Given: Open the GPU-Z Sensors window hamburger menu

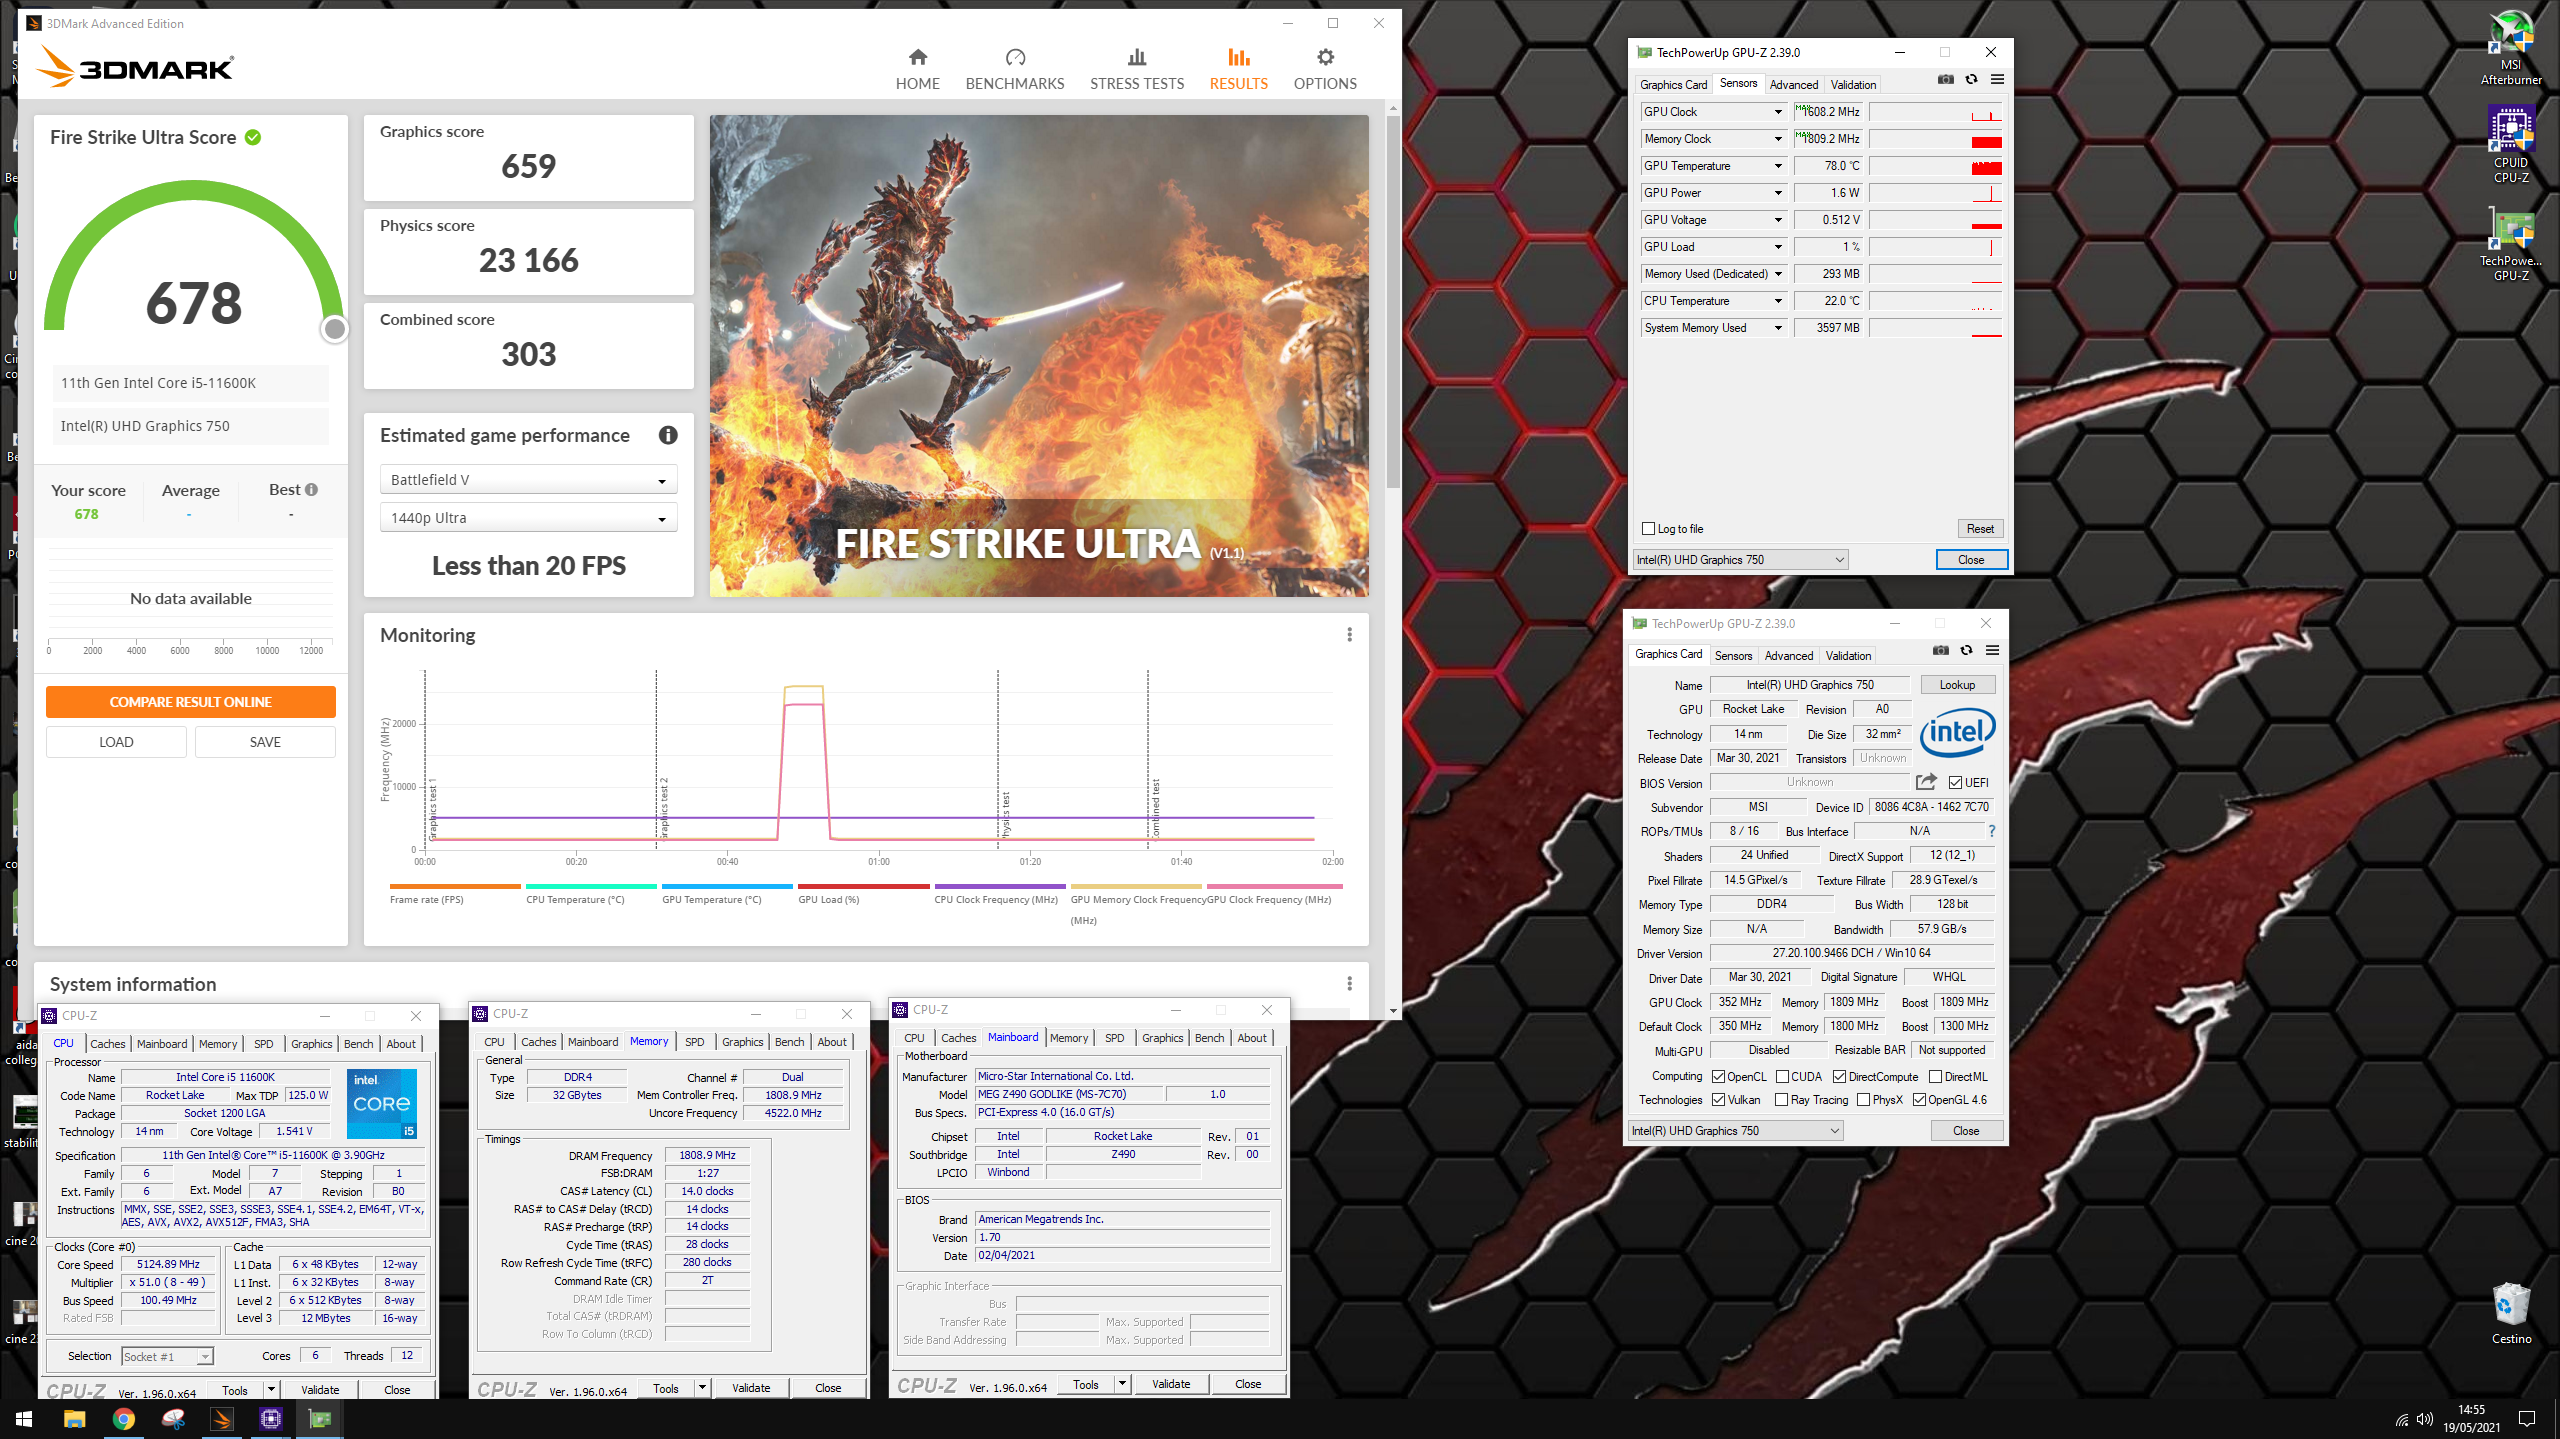Looking at the screenshot, I should coord(1997,80).
